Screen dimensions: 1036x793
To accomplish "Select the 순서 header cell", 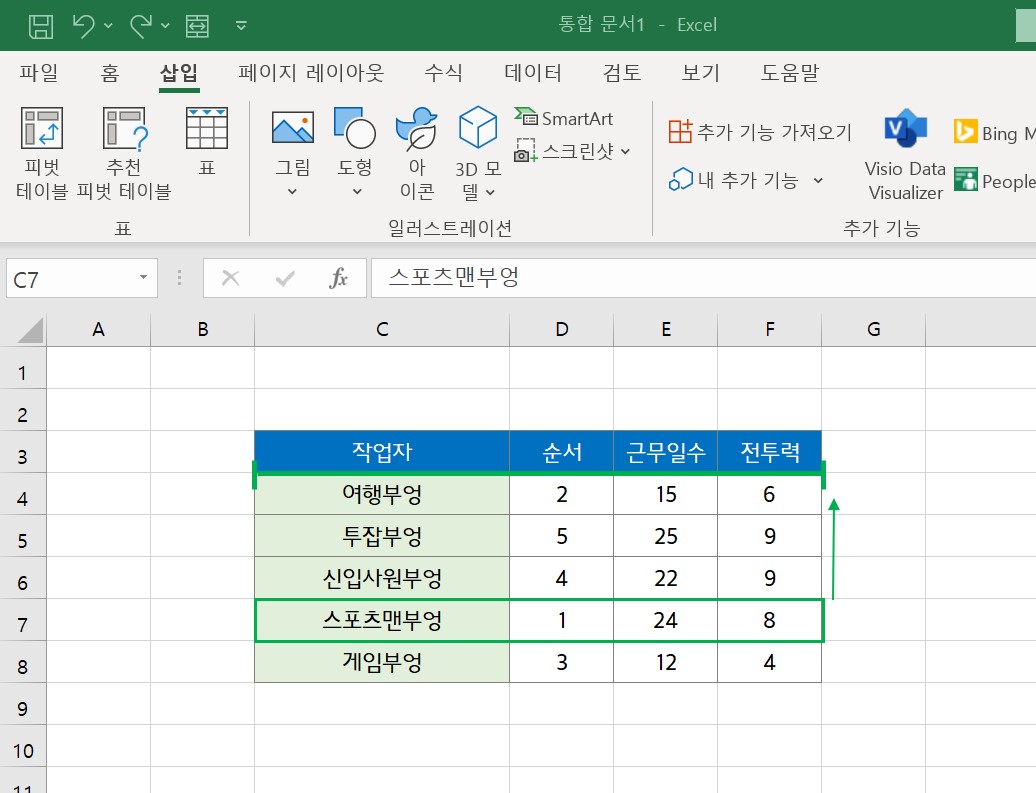I will click(562, 452).
